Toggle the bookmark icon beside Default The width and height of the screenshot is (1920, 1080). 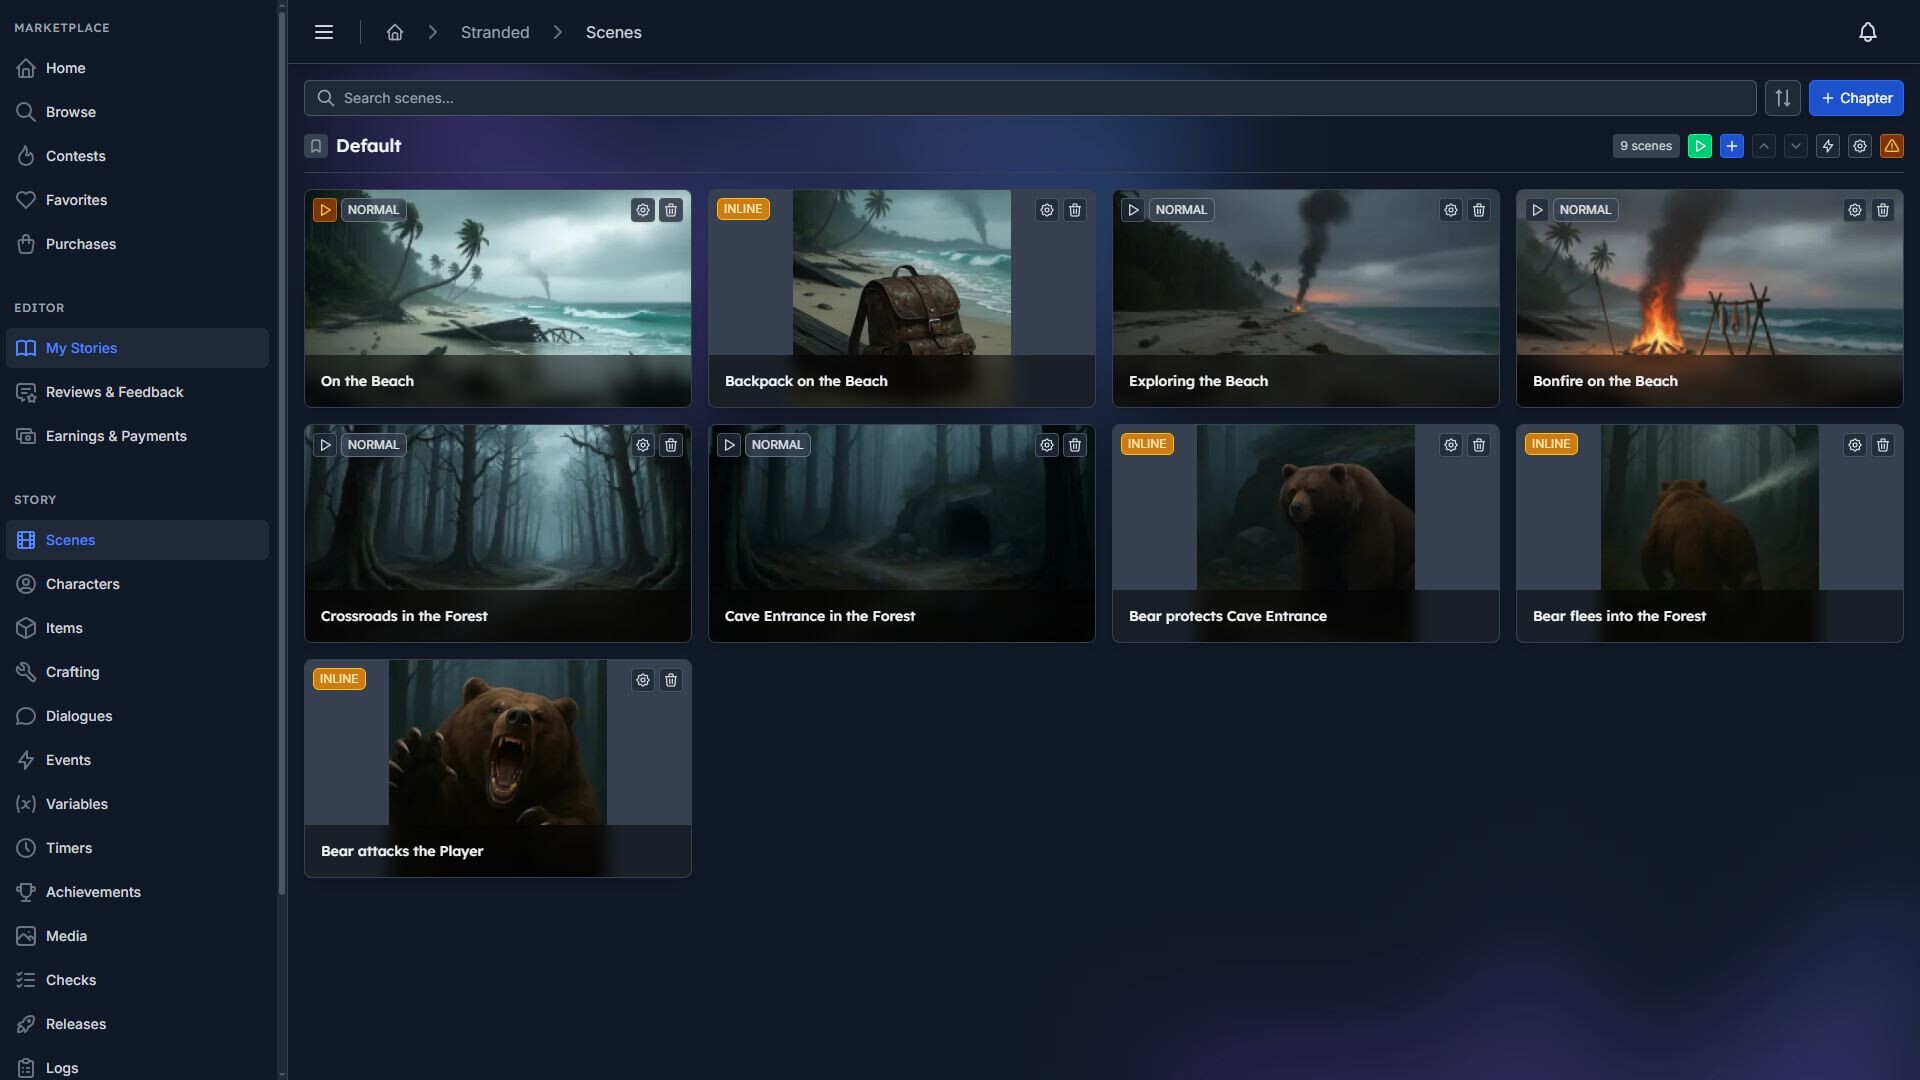[x=316, y=146]
